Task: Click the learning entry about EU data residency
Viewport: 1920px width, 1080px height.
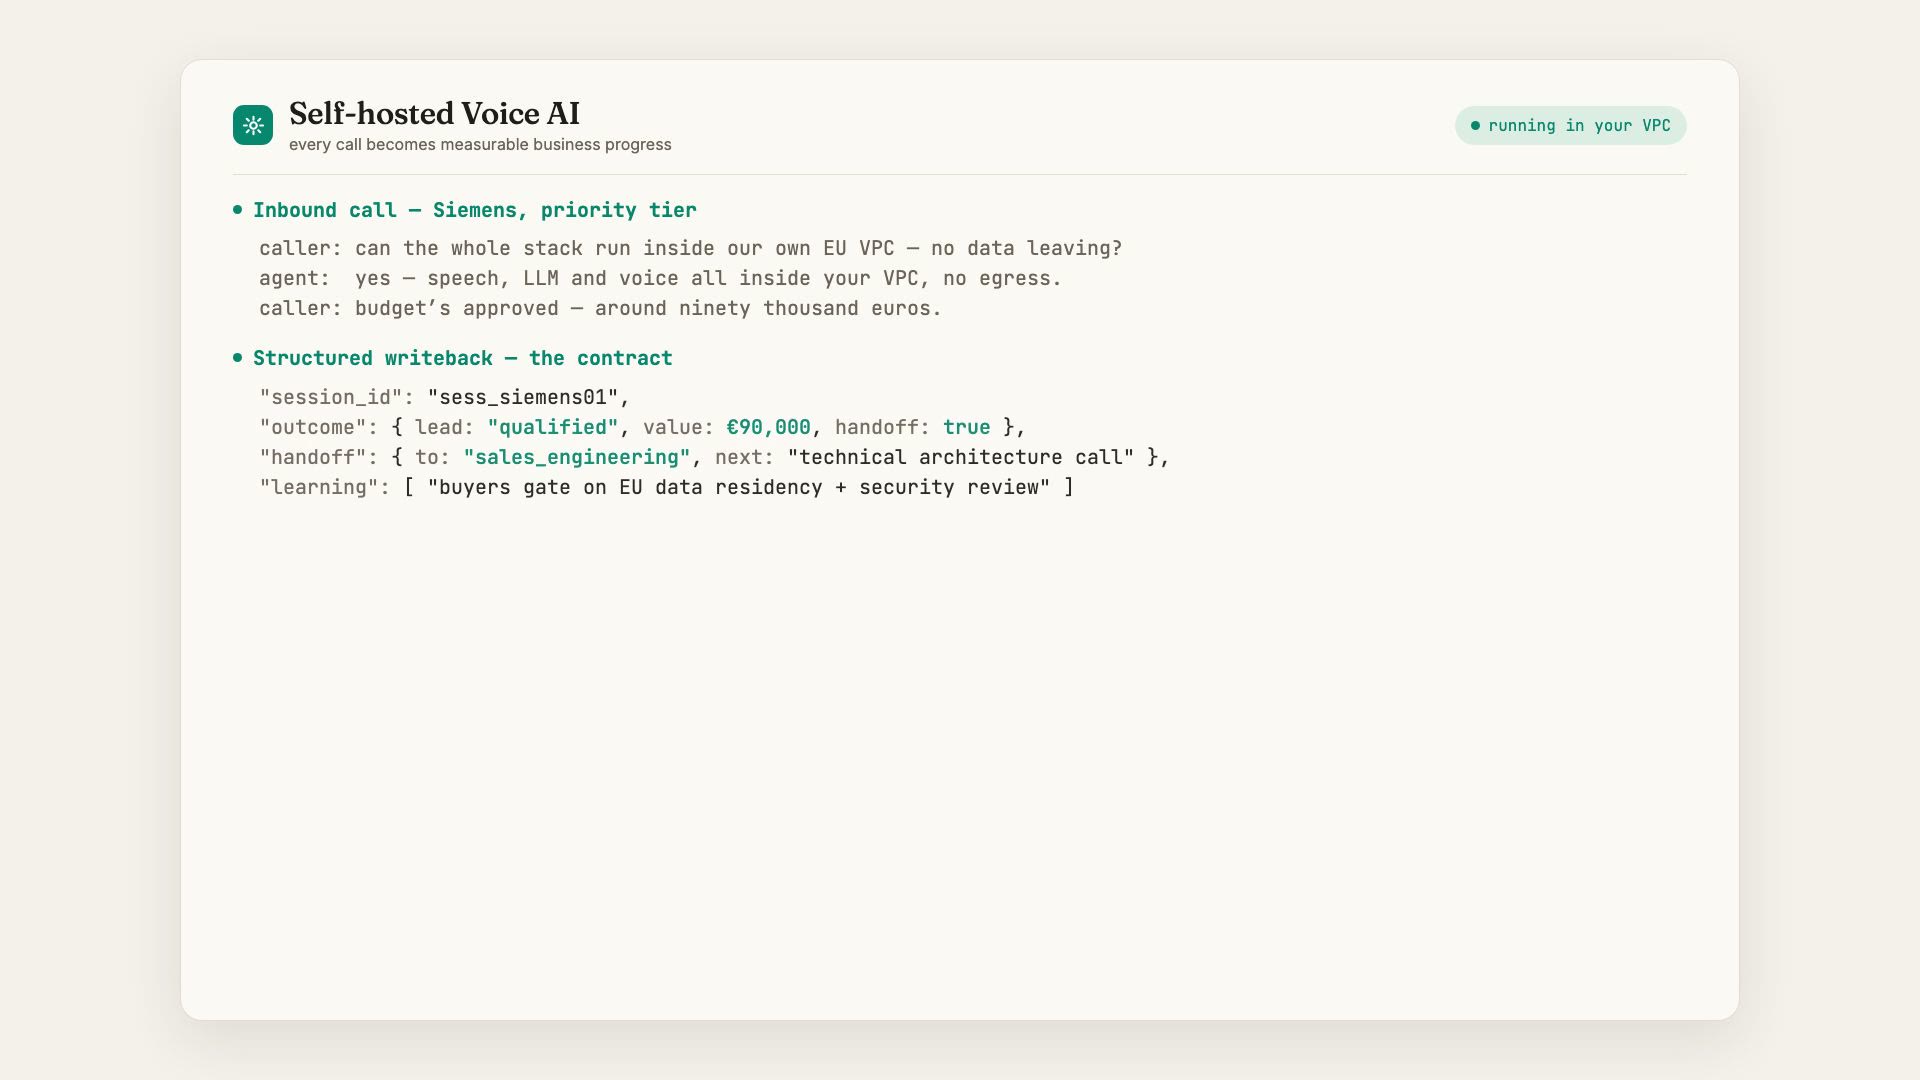Action: click(739, 487)
